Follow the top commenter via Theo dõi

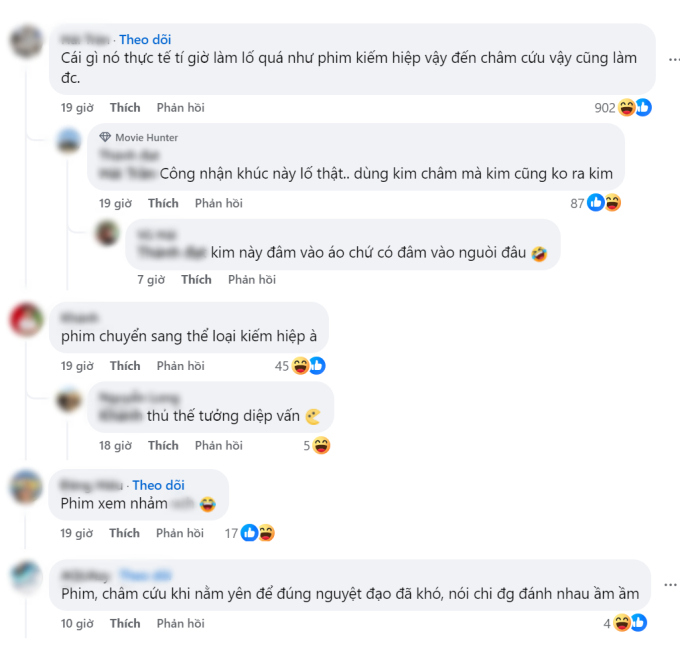tap(145, 39)
